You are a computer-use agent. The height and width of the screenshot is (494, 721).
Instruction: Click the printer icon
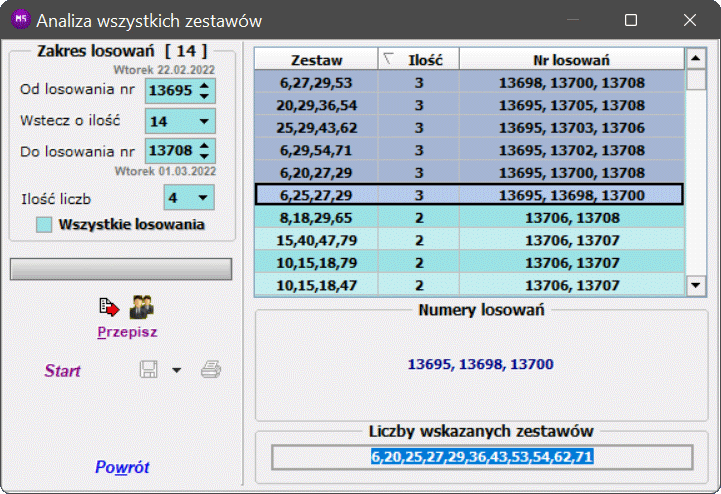[x=211, y=369]
